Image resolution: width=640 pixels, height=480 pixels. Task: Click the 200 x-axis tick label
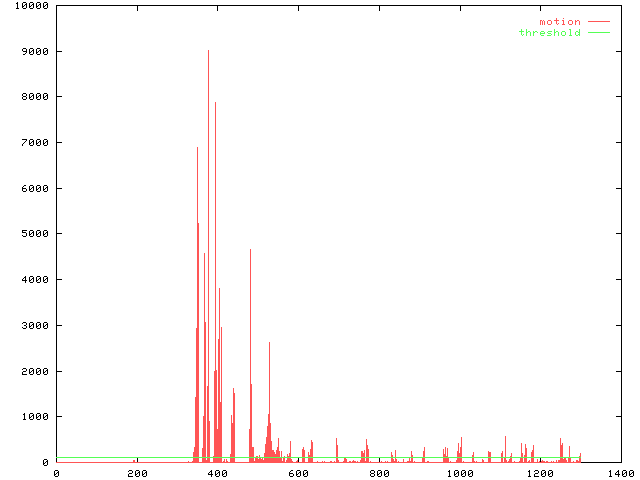[x=137, y=473]
